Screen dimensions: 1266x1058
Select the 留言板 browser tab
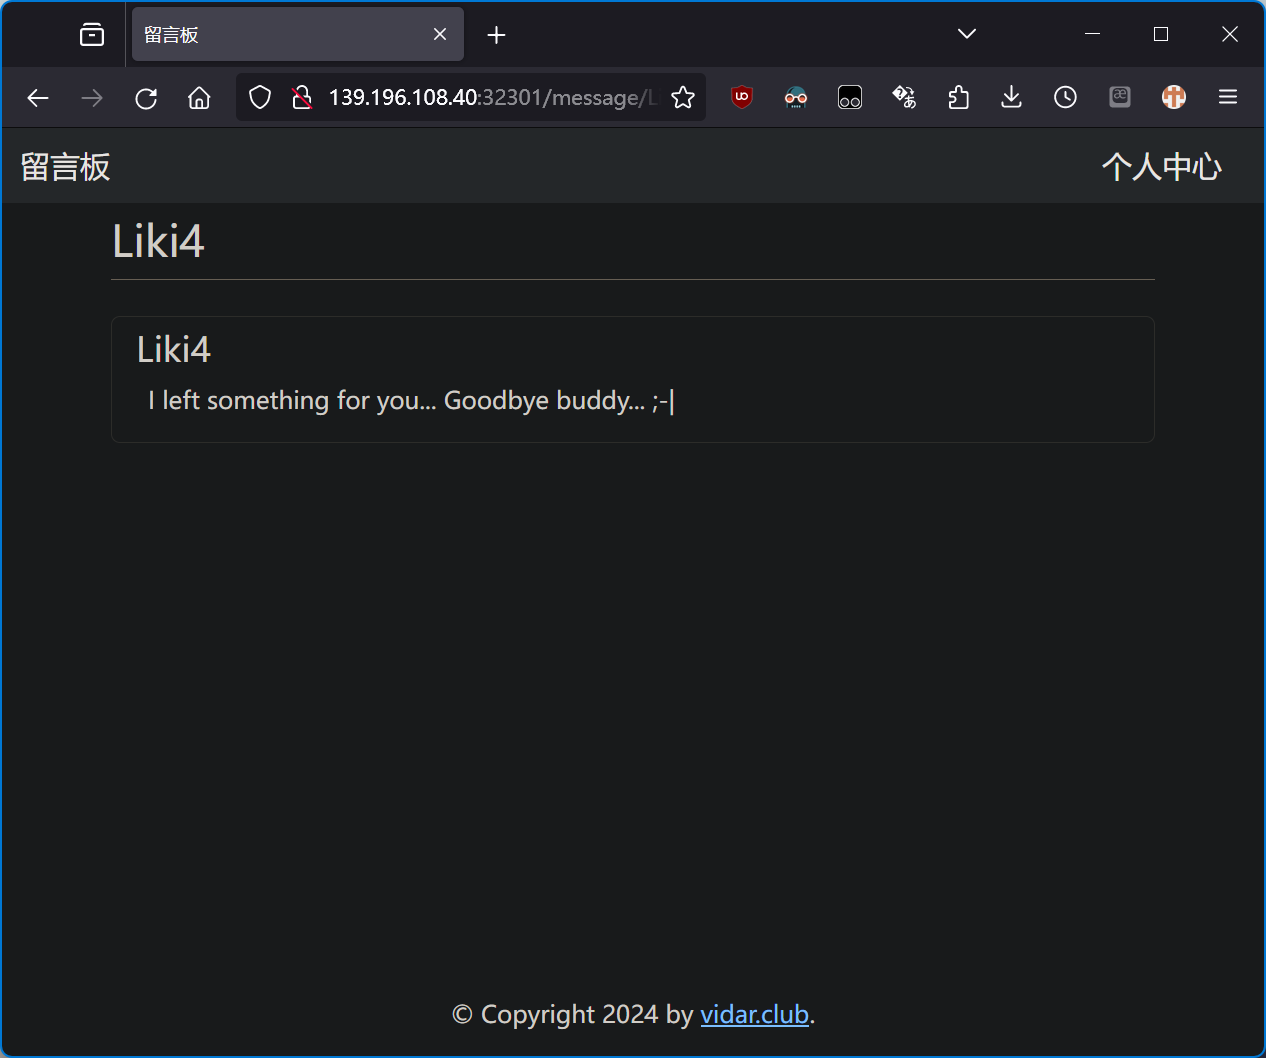(280, 35)
